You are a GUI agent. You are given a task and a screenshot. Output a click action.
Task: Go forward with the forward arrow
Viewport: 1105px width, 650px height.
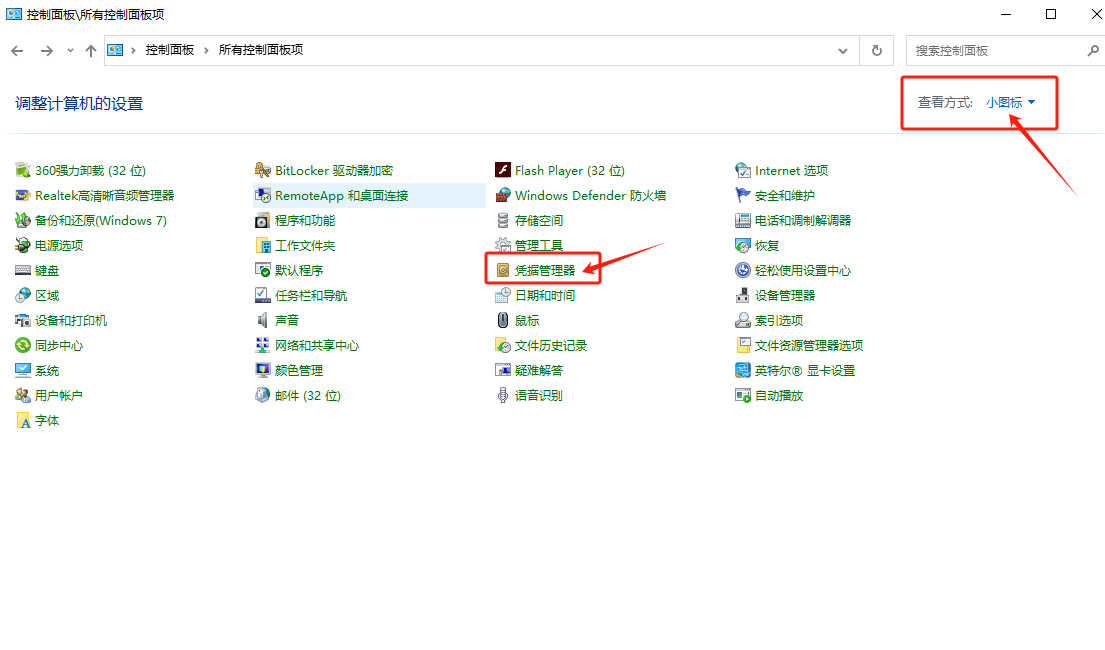47,51
